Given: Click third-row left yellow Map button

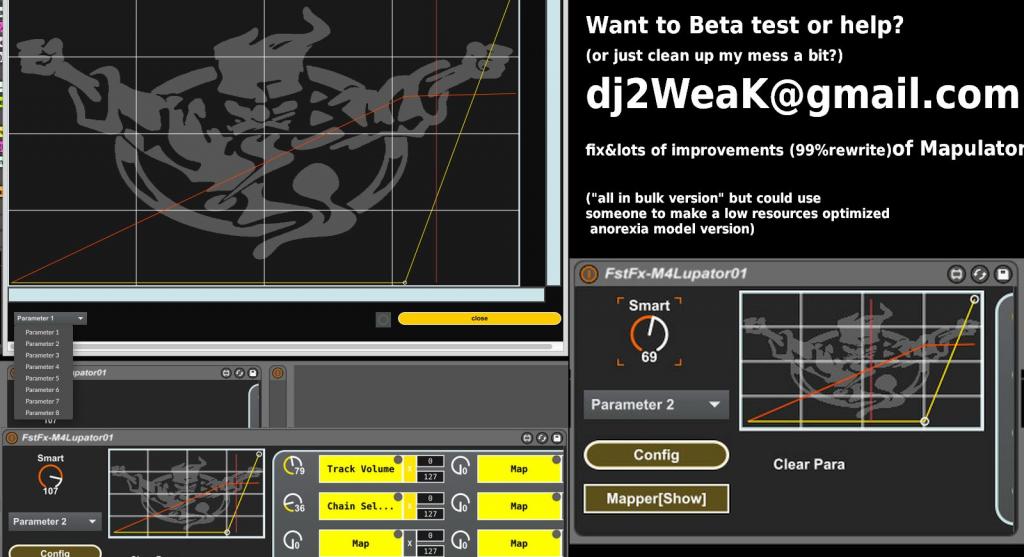Looking at the screenshot, I should pos(360,543).
